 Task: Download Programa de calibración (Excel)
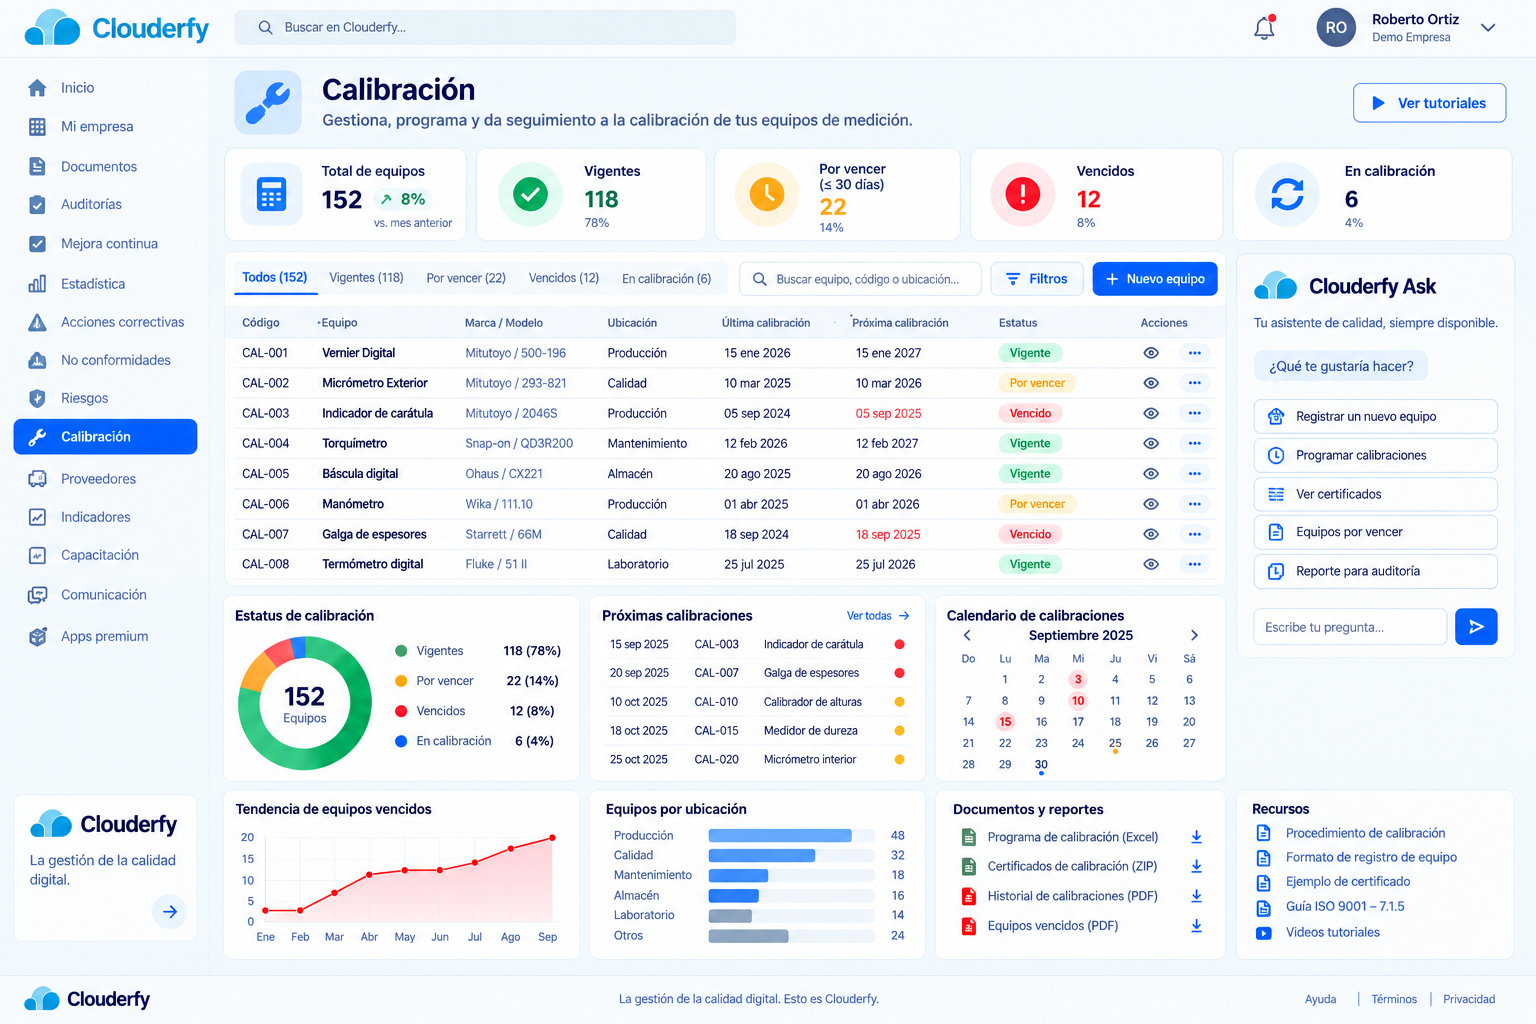tap(1196, 837)
